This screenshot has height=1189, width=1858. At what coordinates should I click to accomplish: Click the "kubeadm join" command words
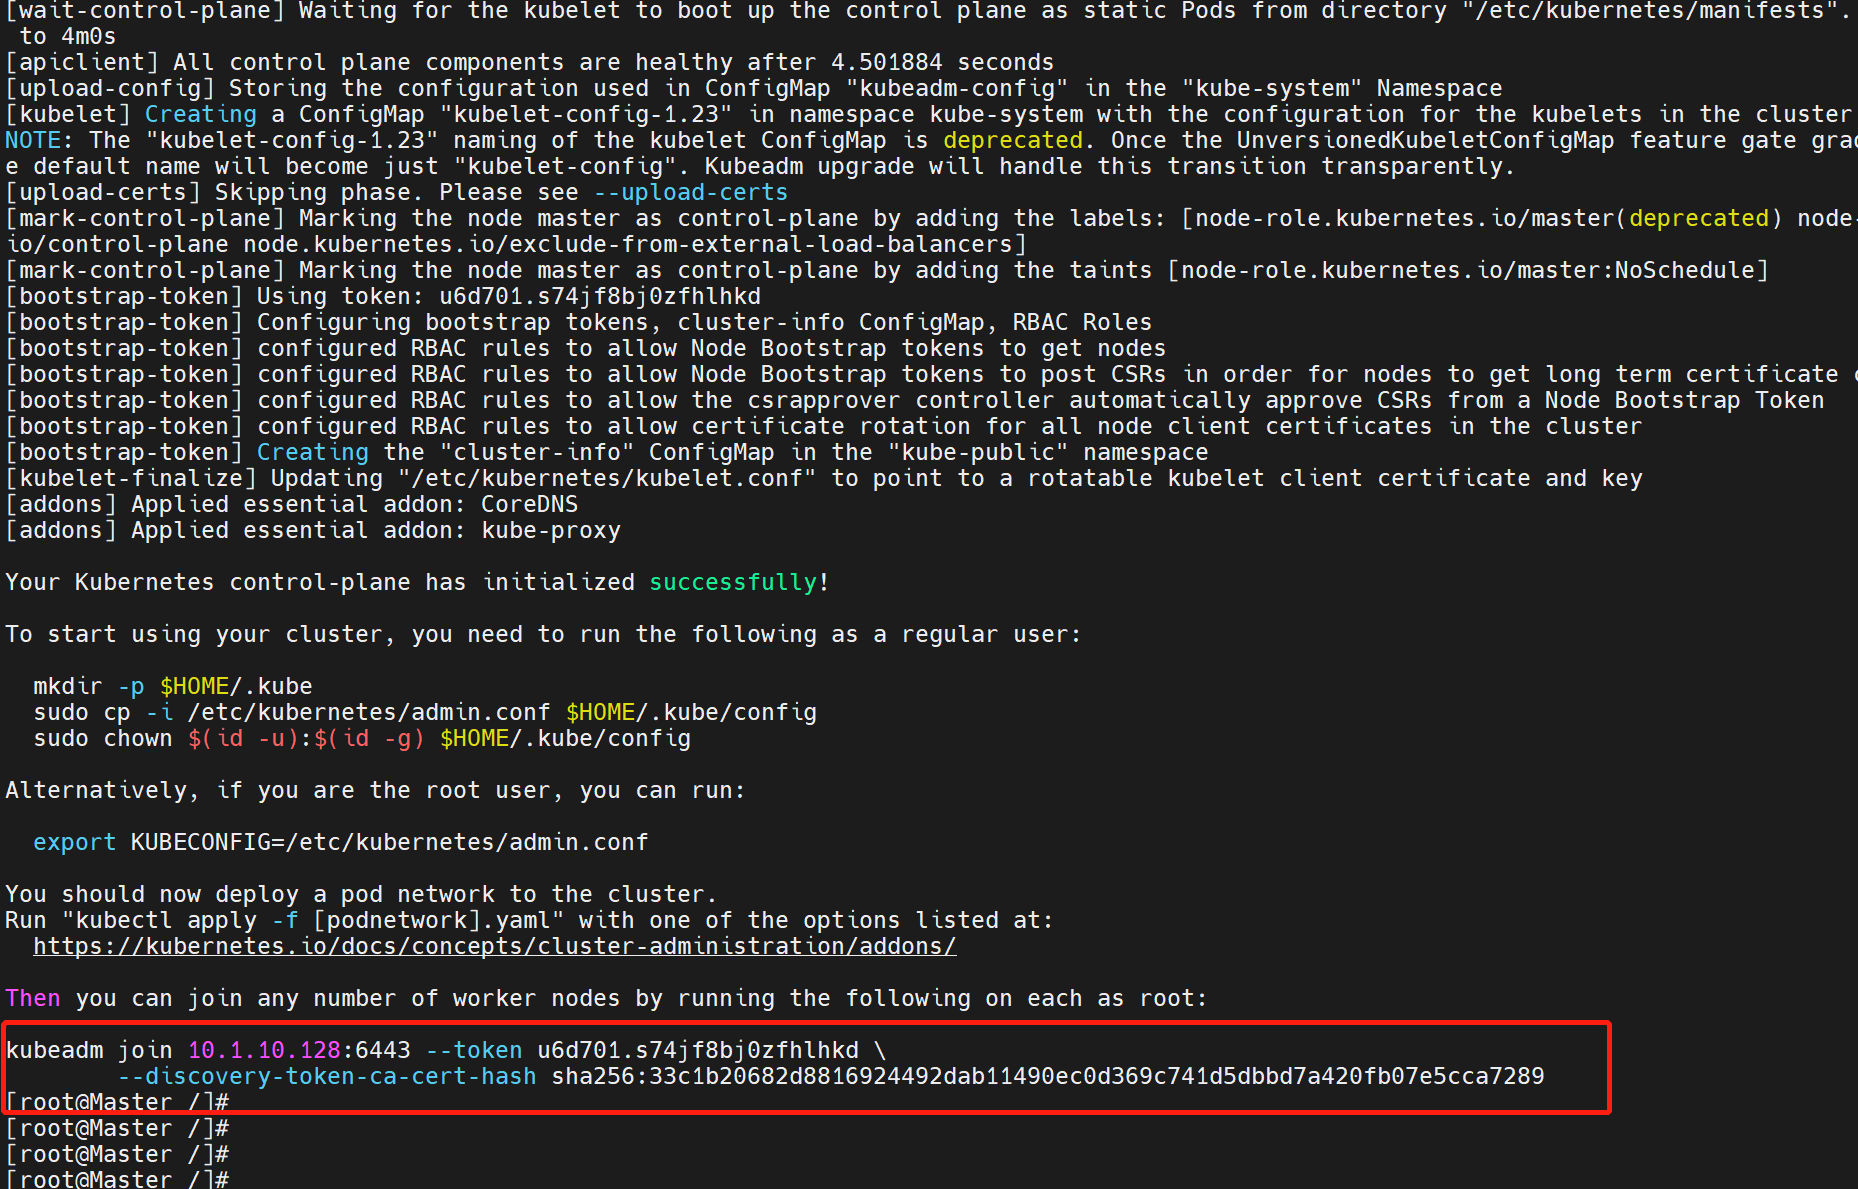(89, 1050)
